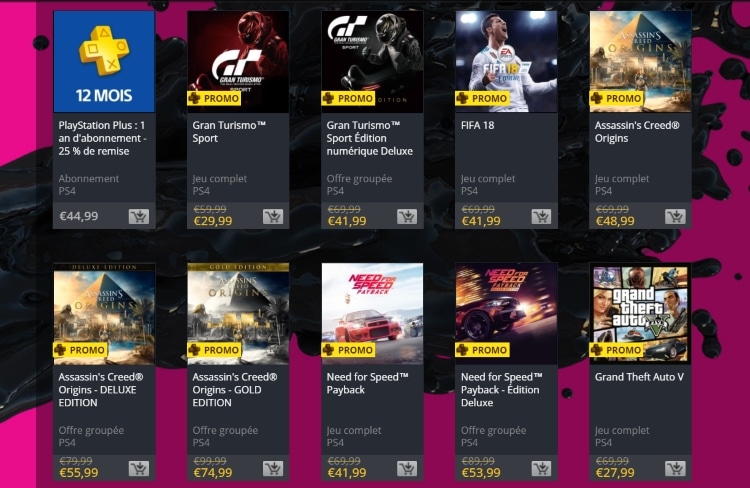Add Need for Speed Payback Deluxe to cart
The height and width of the screenshot is (488, 750).
click(x=541, y=468)
